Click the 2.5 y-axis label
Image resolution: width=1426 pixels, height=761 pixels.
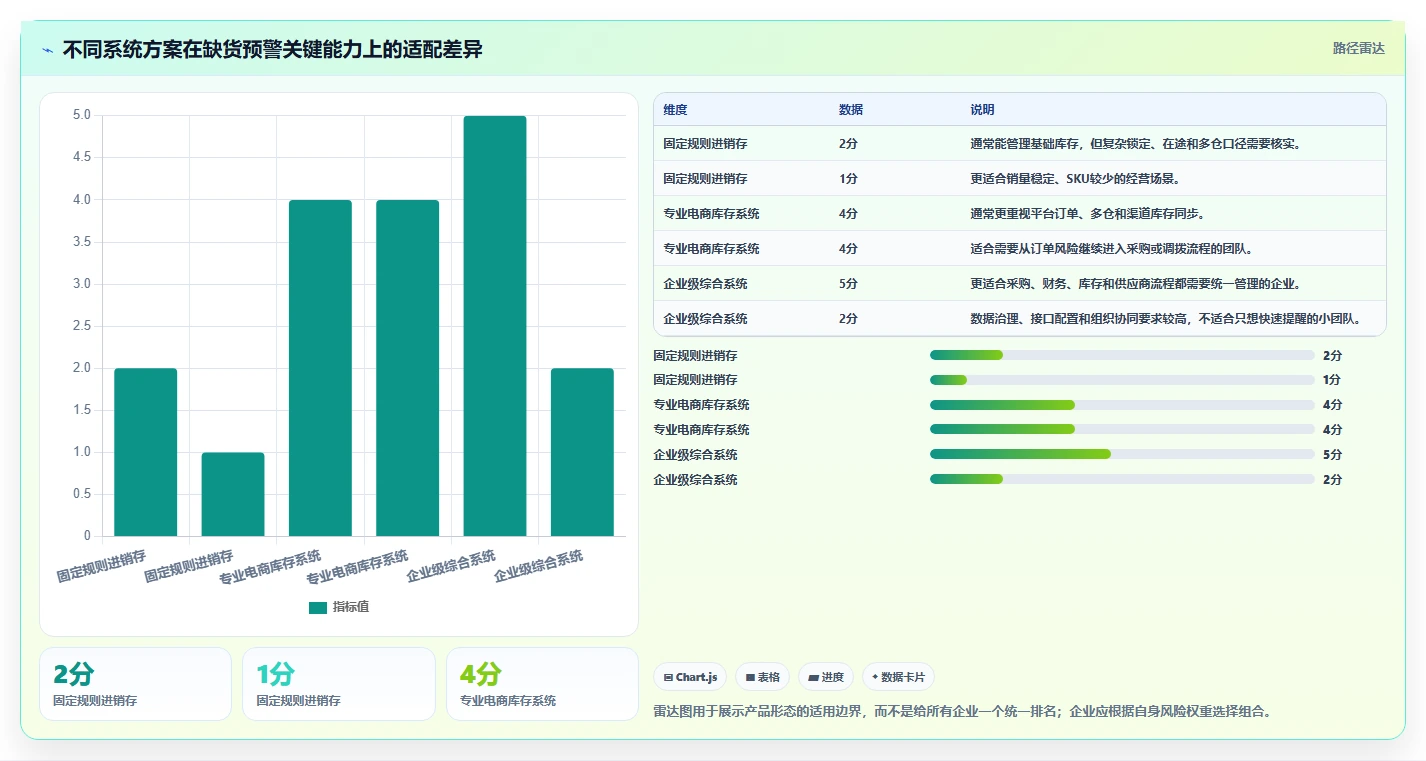[82, 326]
